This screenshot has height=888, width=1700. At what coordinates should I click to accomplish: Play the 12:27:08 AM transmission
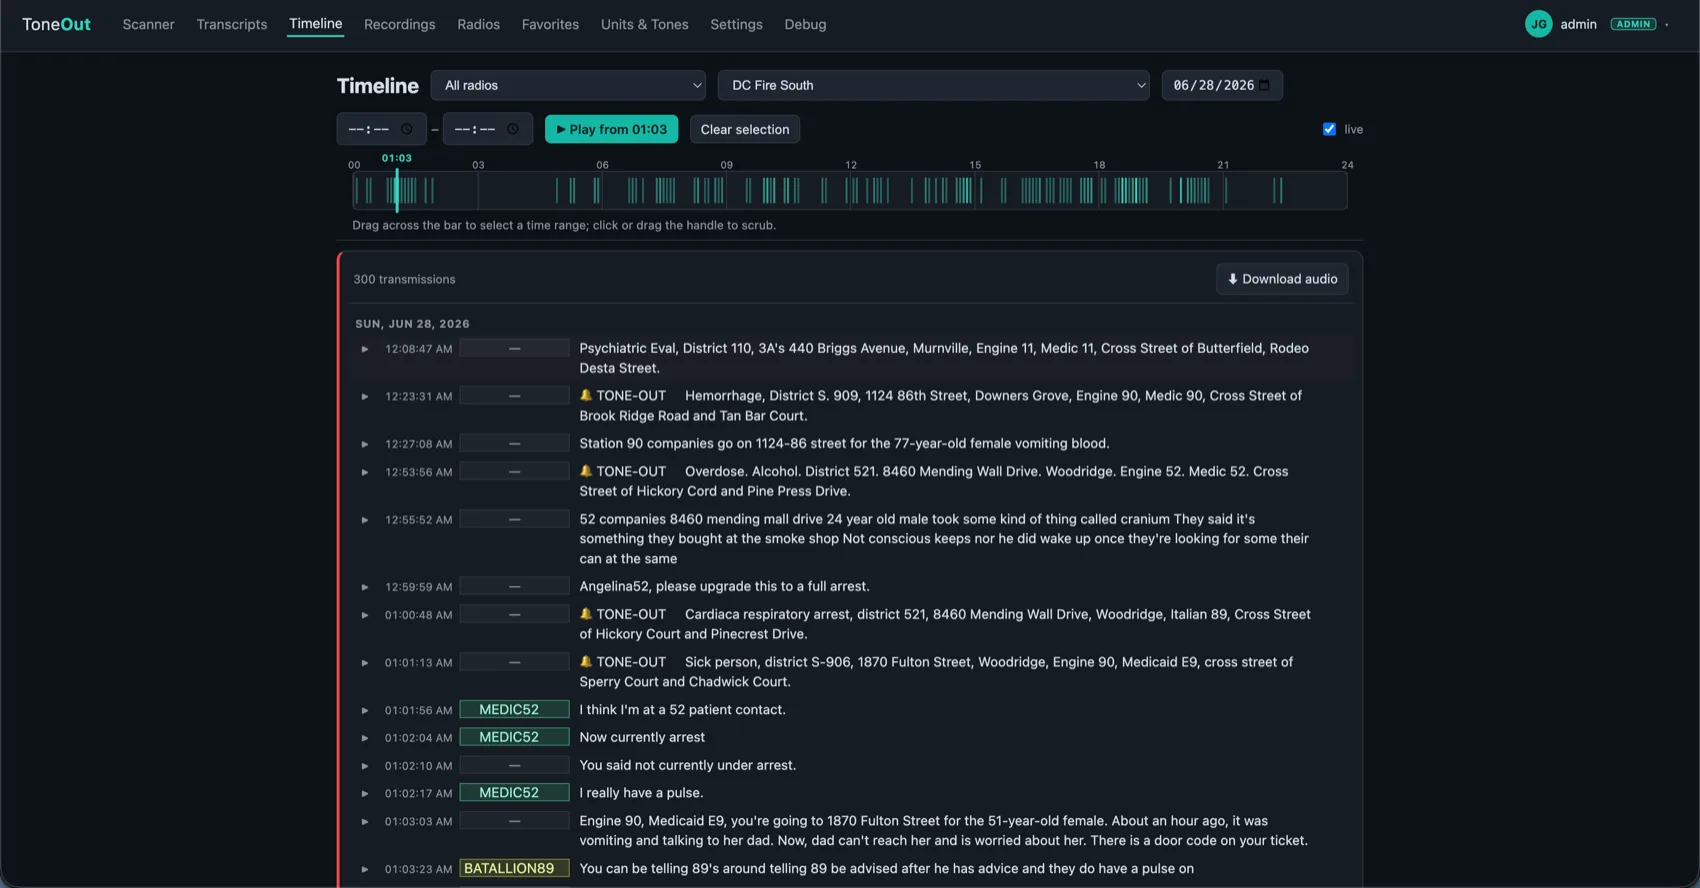point(364,444)
